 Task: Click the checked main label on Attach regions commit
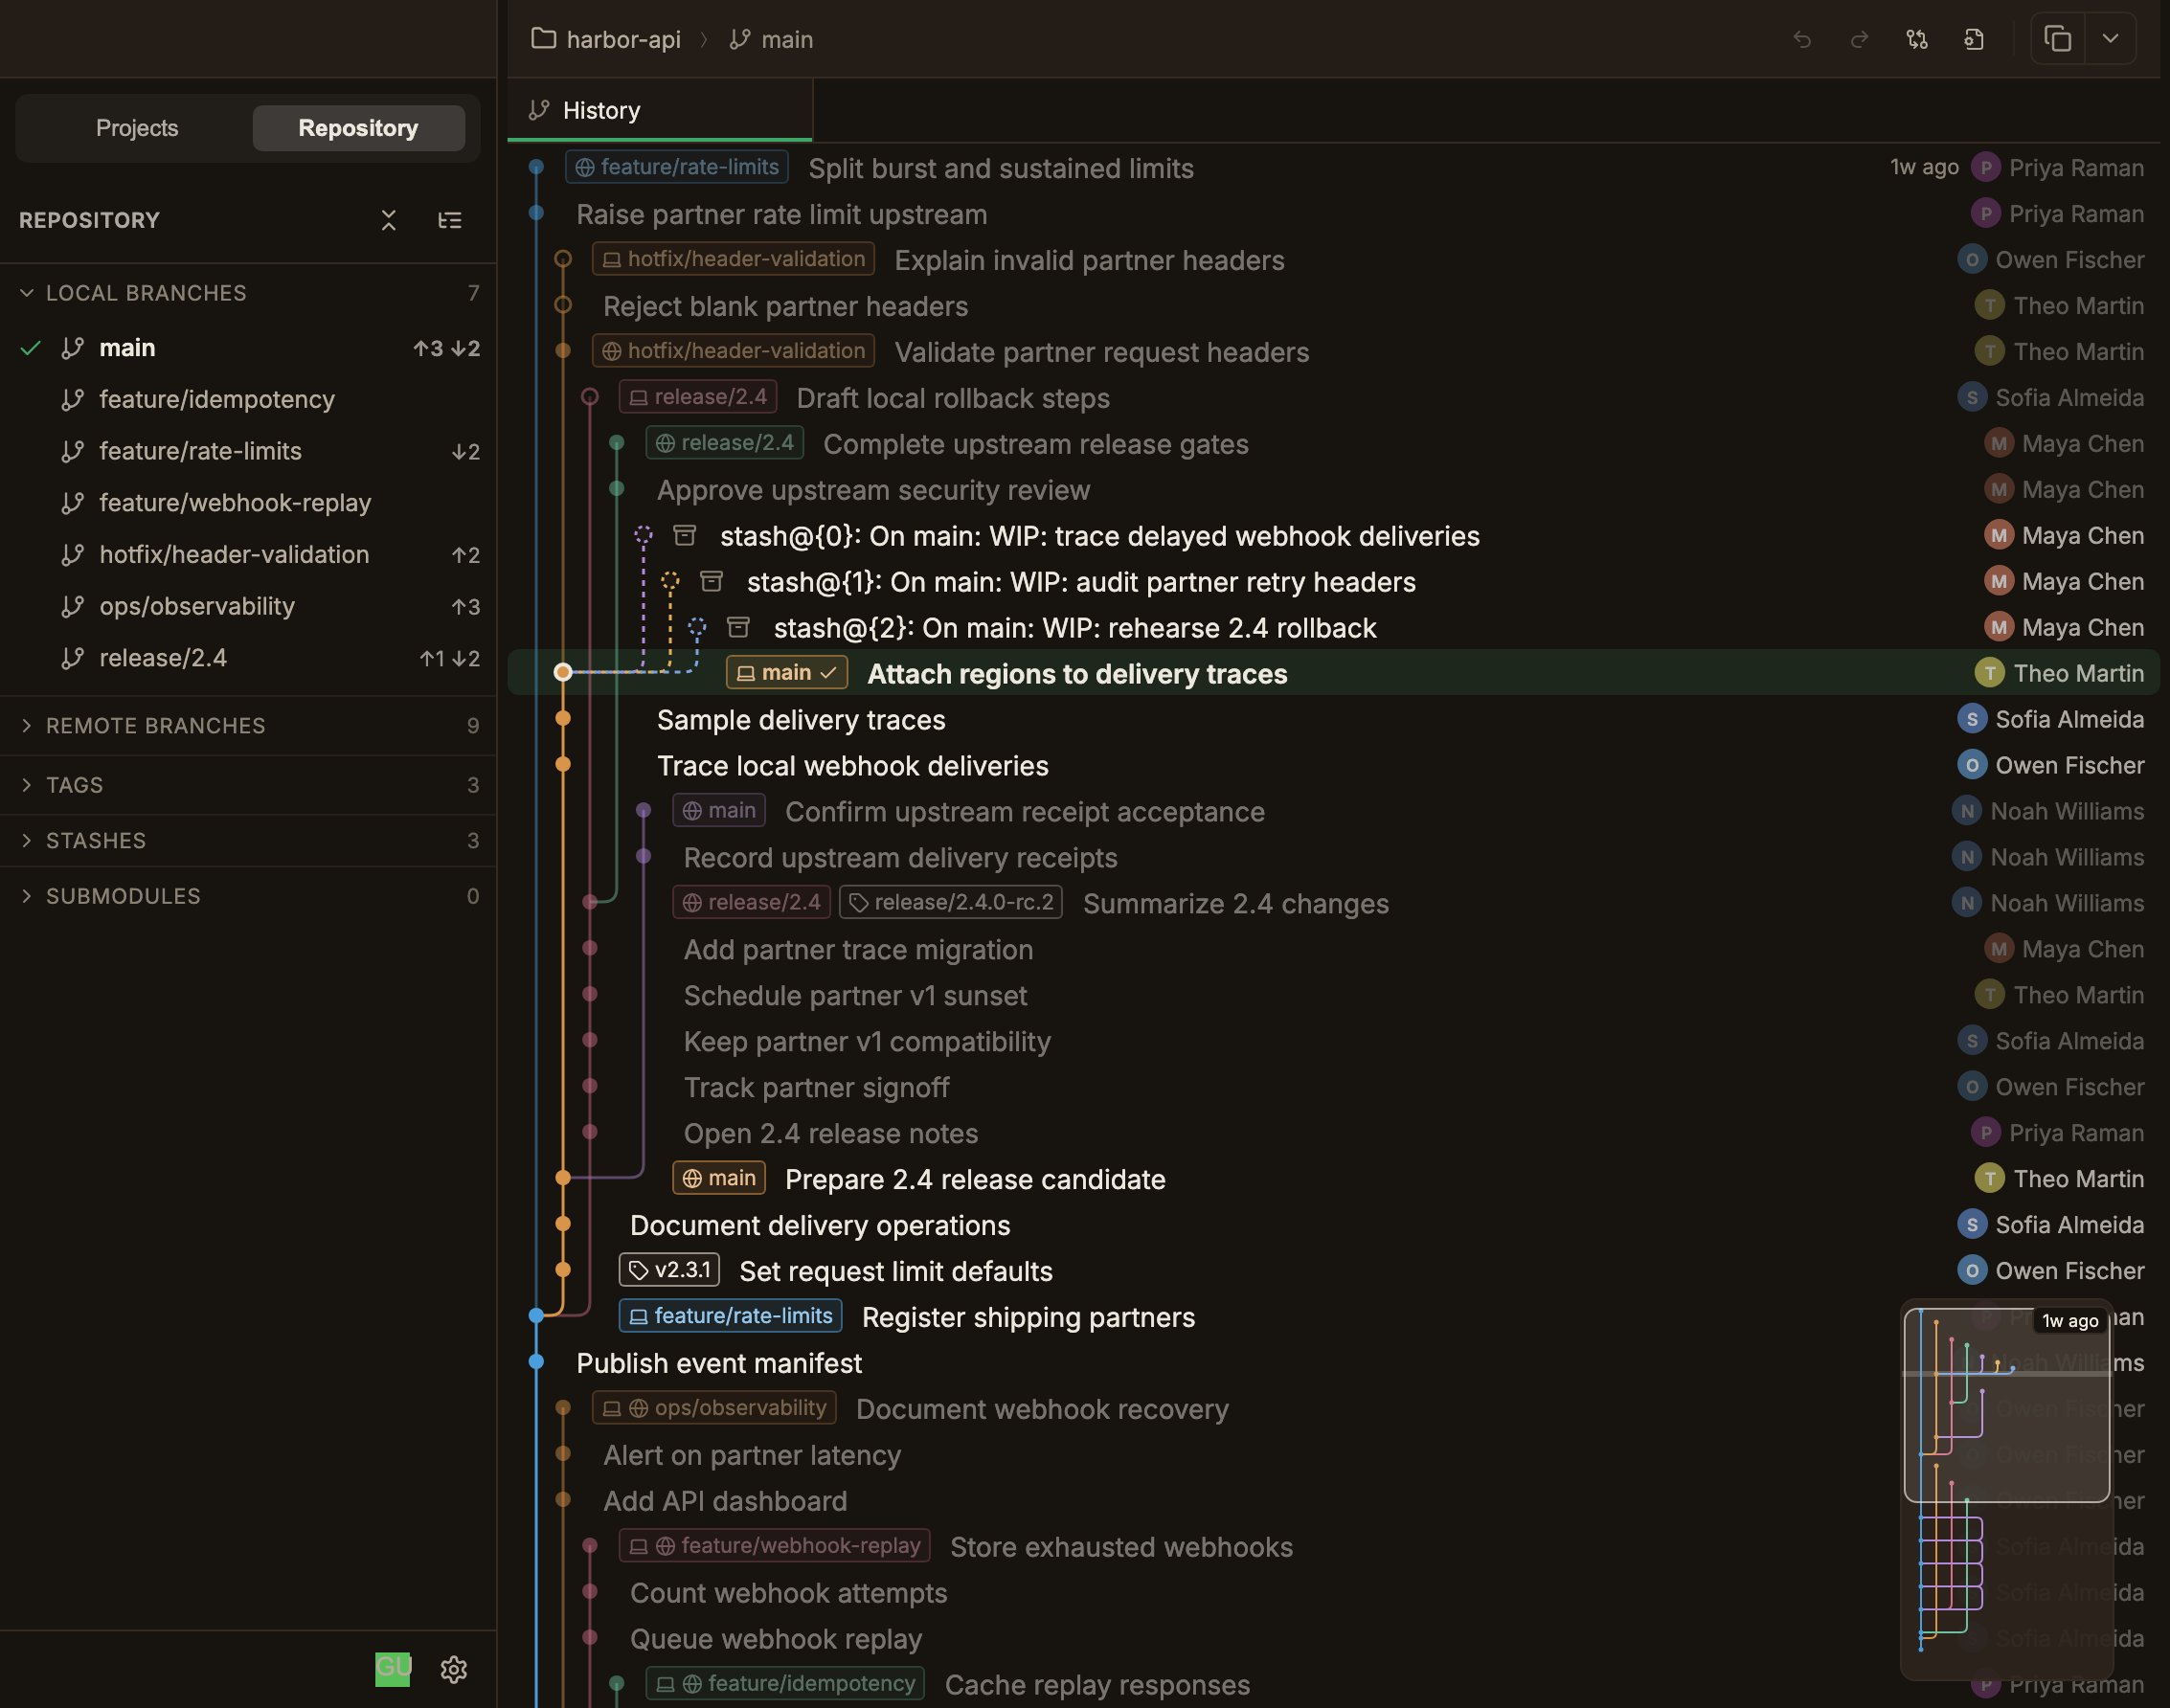(x=787, y=673)
